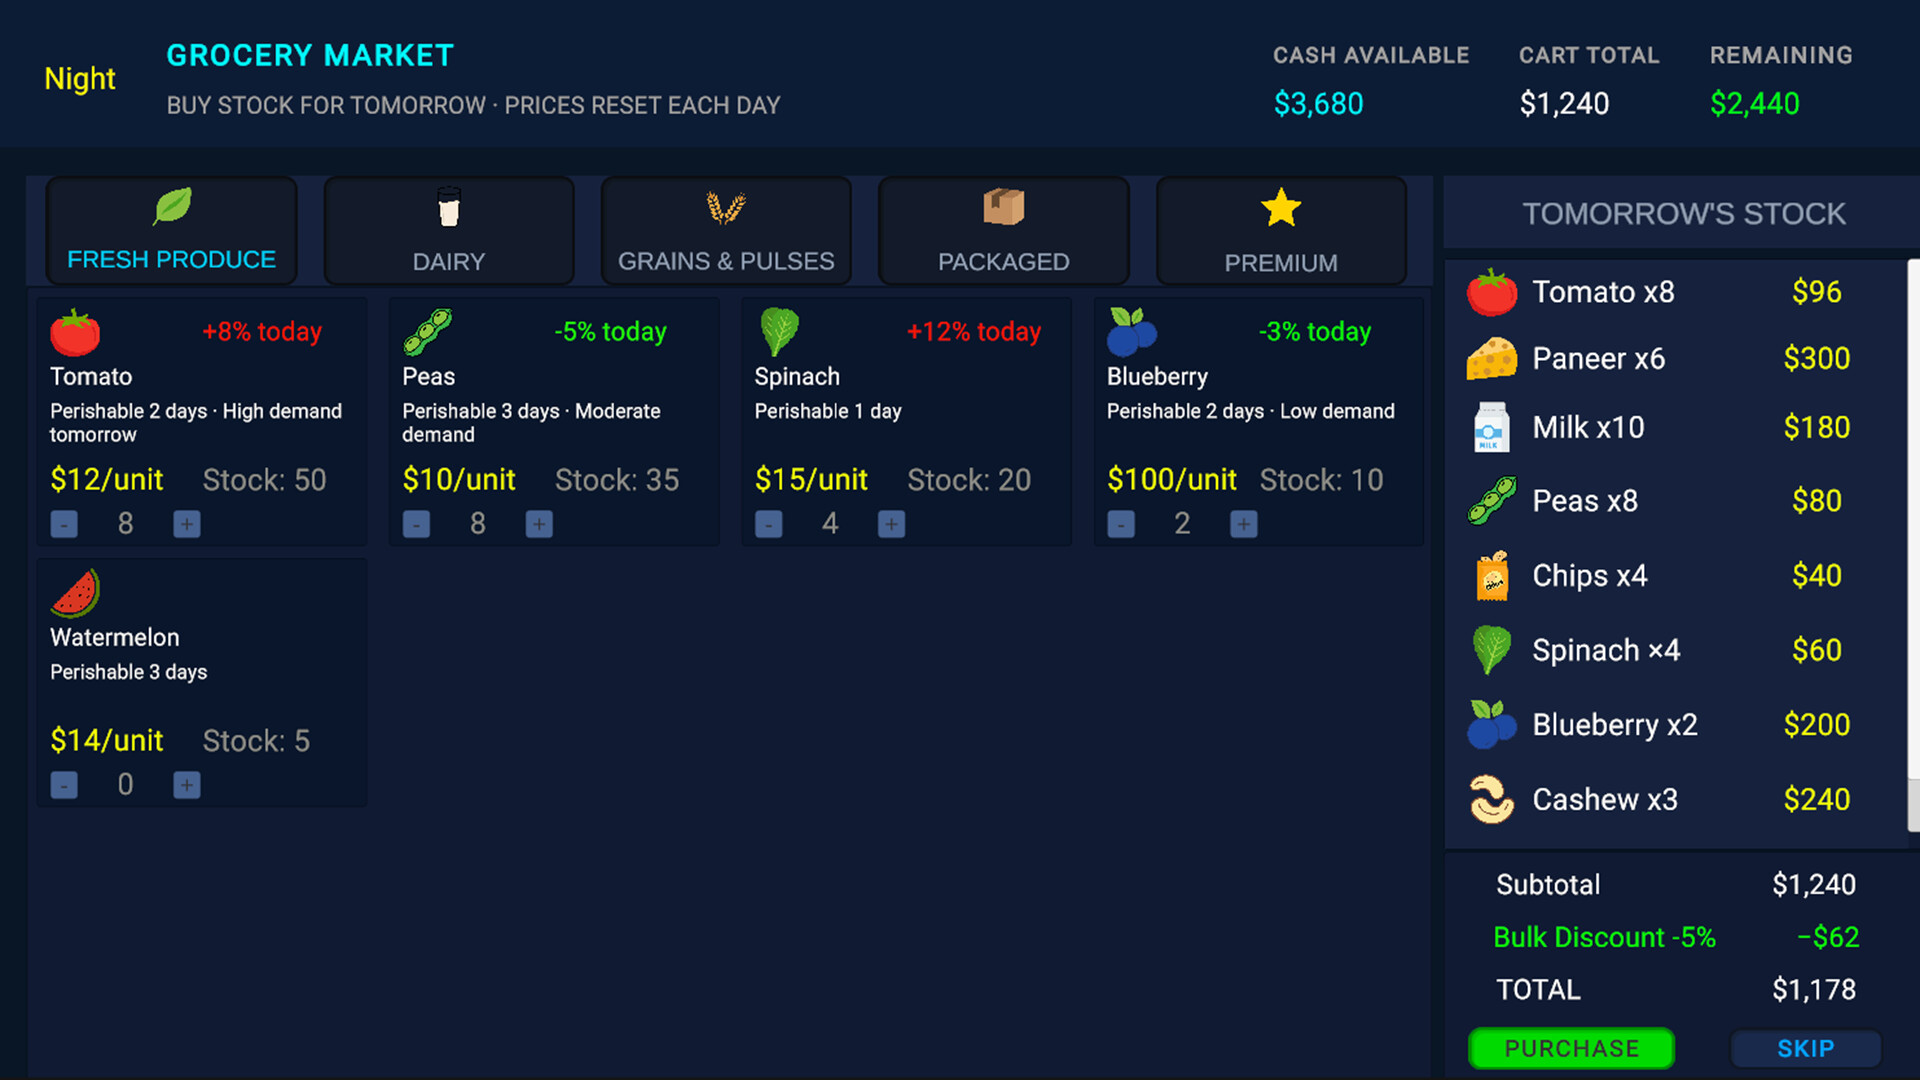Image resolution: width=1920 pixels, height=1080 pixels.
Task: Click the wheat Grains & Pulses icon
Action: 725,206
